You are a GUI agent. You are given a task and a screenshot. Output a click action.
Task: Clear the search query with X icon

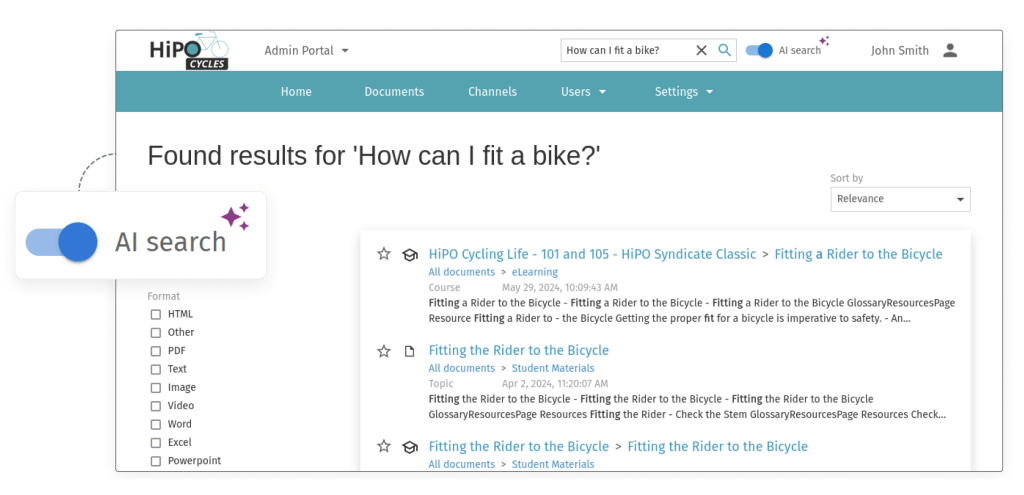701,50
